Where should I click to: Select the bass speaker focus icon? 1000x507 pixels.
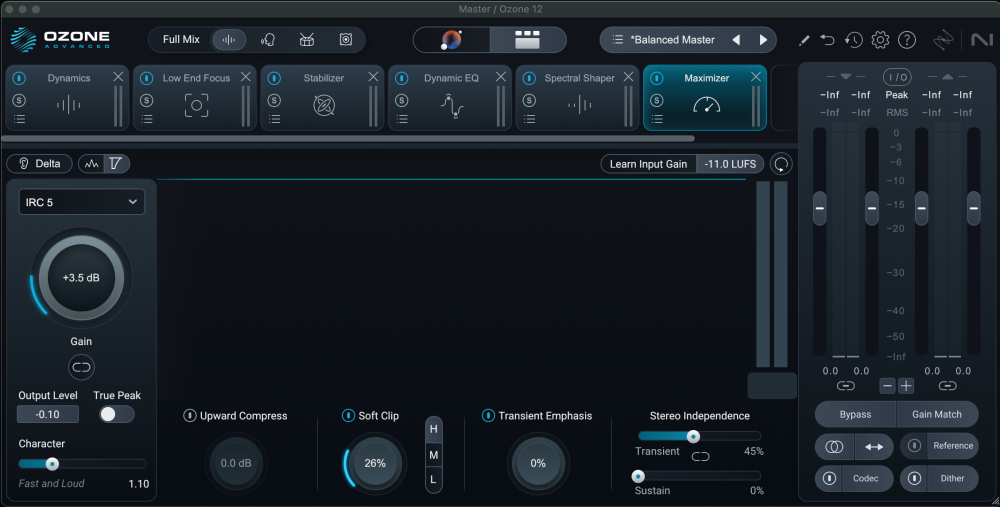(x=346, y=40)
